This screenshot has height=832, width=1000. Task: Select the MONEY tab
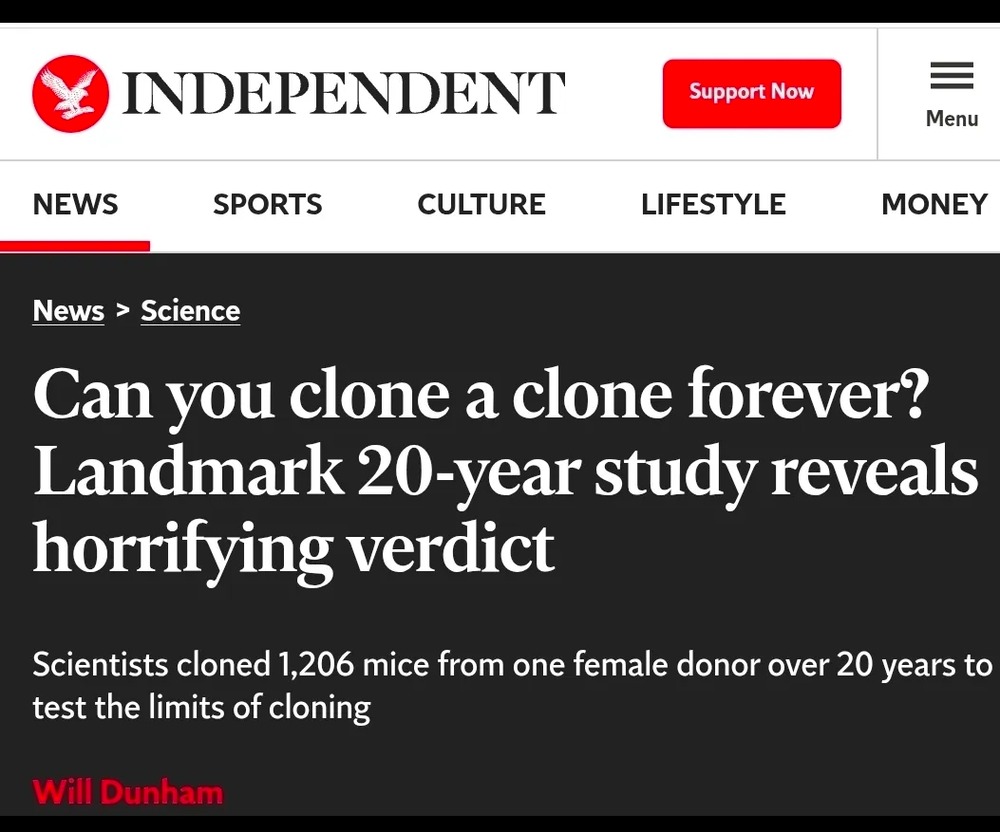(934, 205)
